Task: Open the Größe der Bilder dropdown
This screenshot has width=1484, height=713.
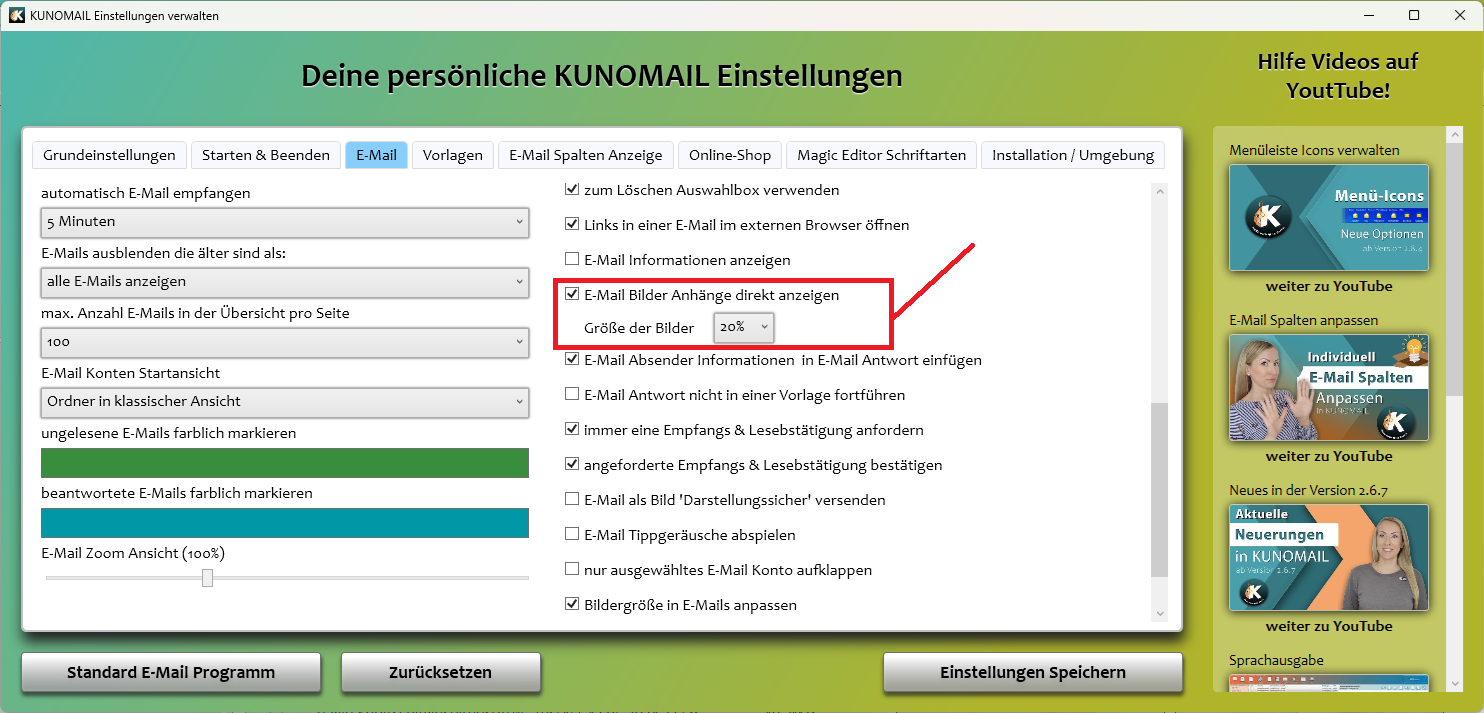Action: 743,327
